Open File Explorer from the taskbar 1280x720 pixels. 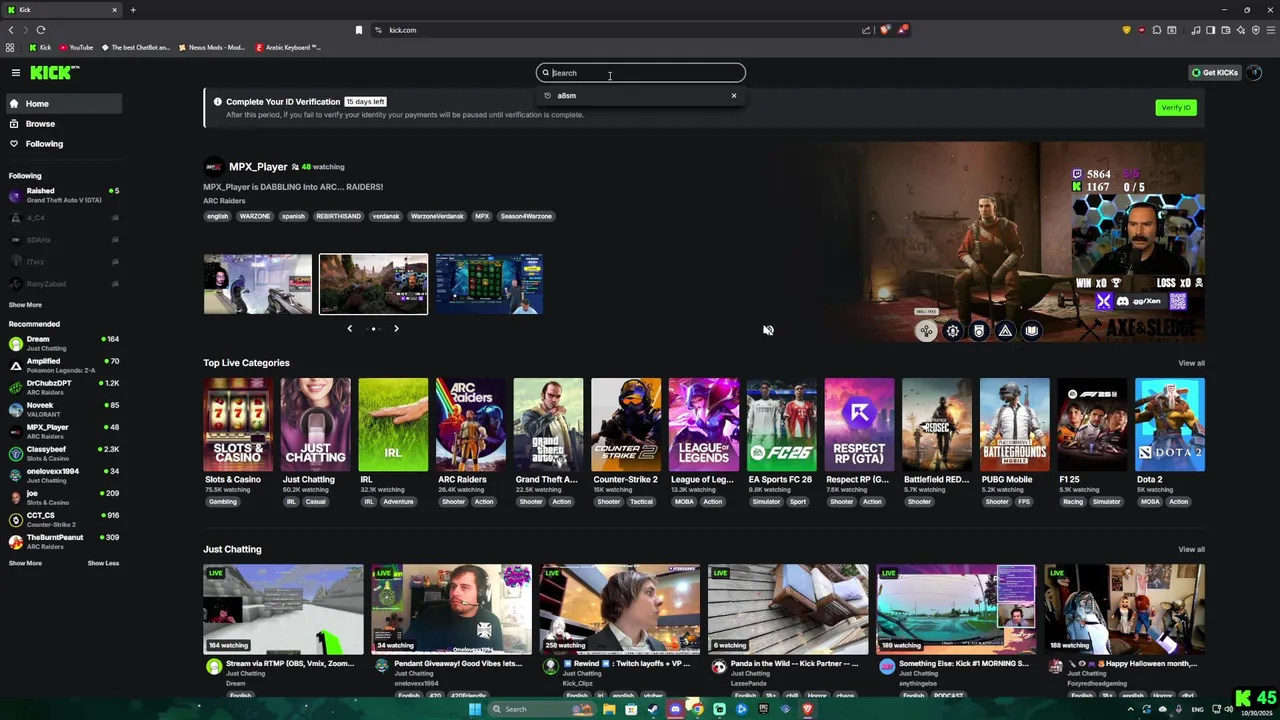tap(609, 709)
